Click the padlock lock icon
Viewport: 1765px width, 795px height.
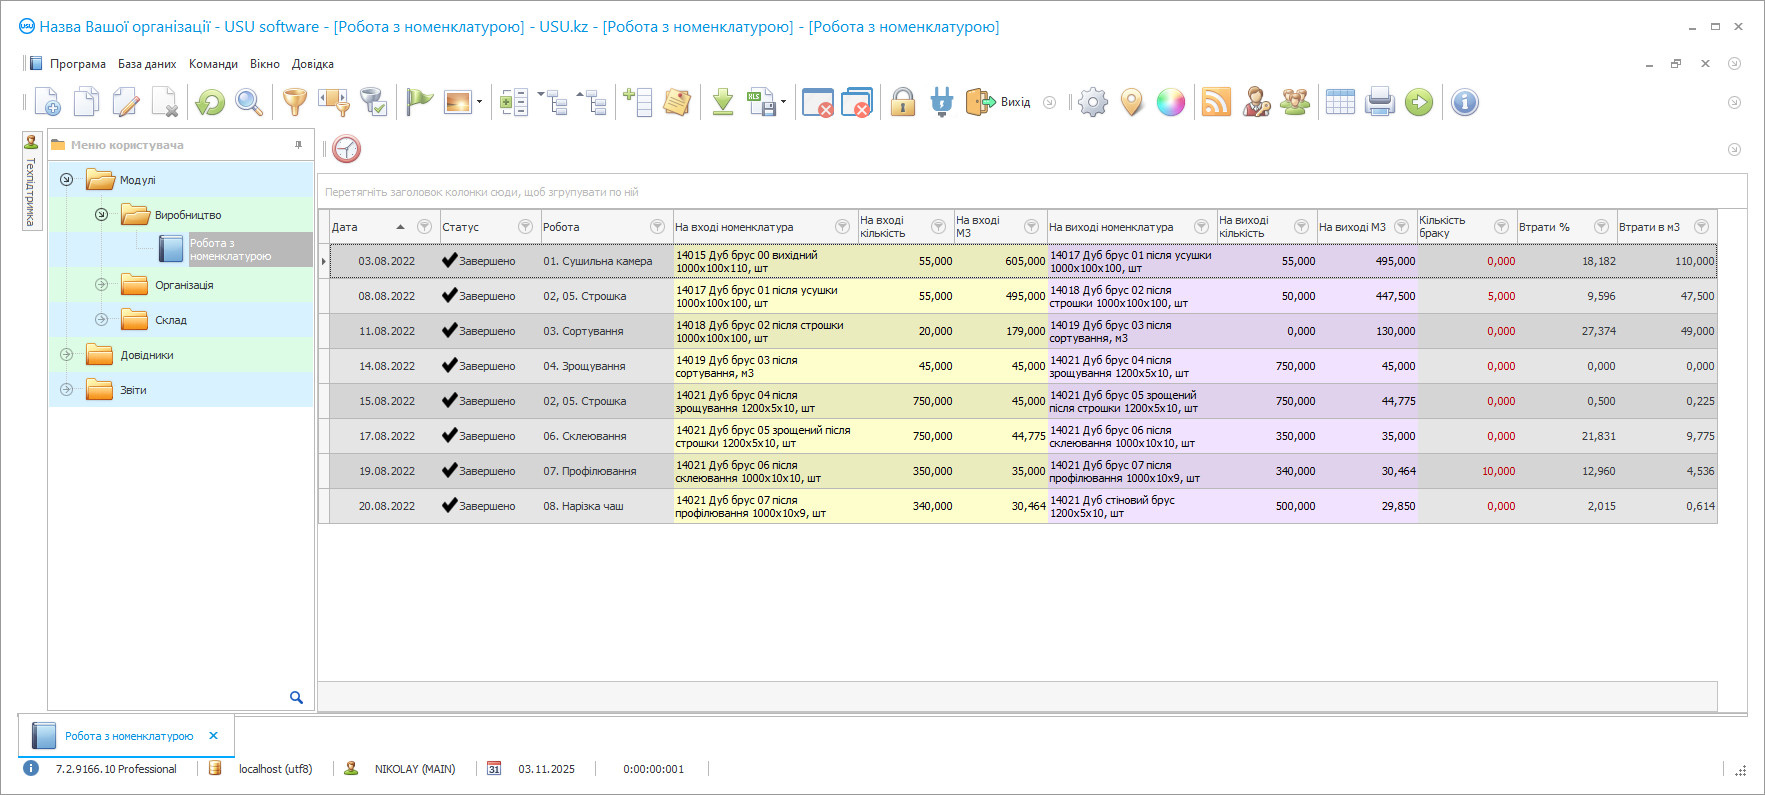(x=903, y=102)
